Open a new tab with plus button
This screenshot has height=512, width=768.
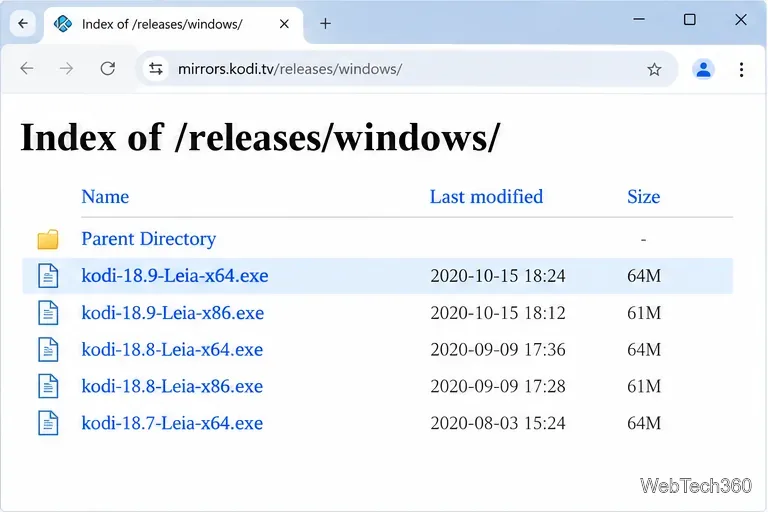click(x=325, y=24)
